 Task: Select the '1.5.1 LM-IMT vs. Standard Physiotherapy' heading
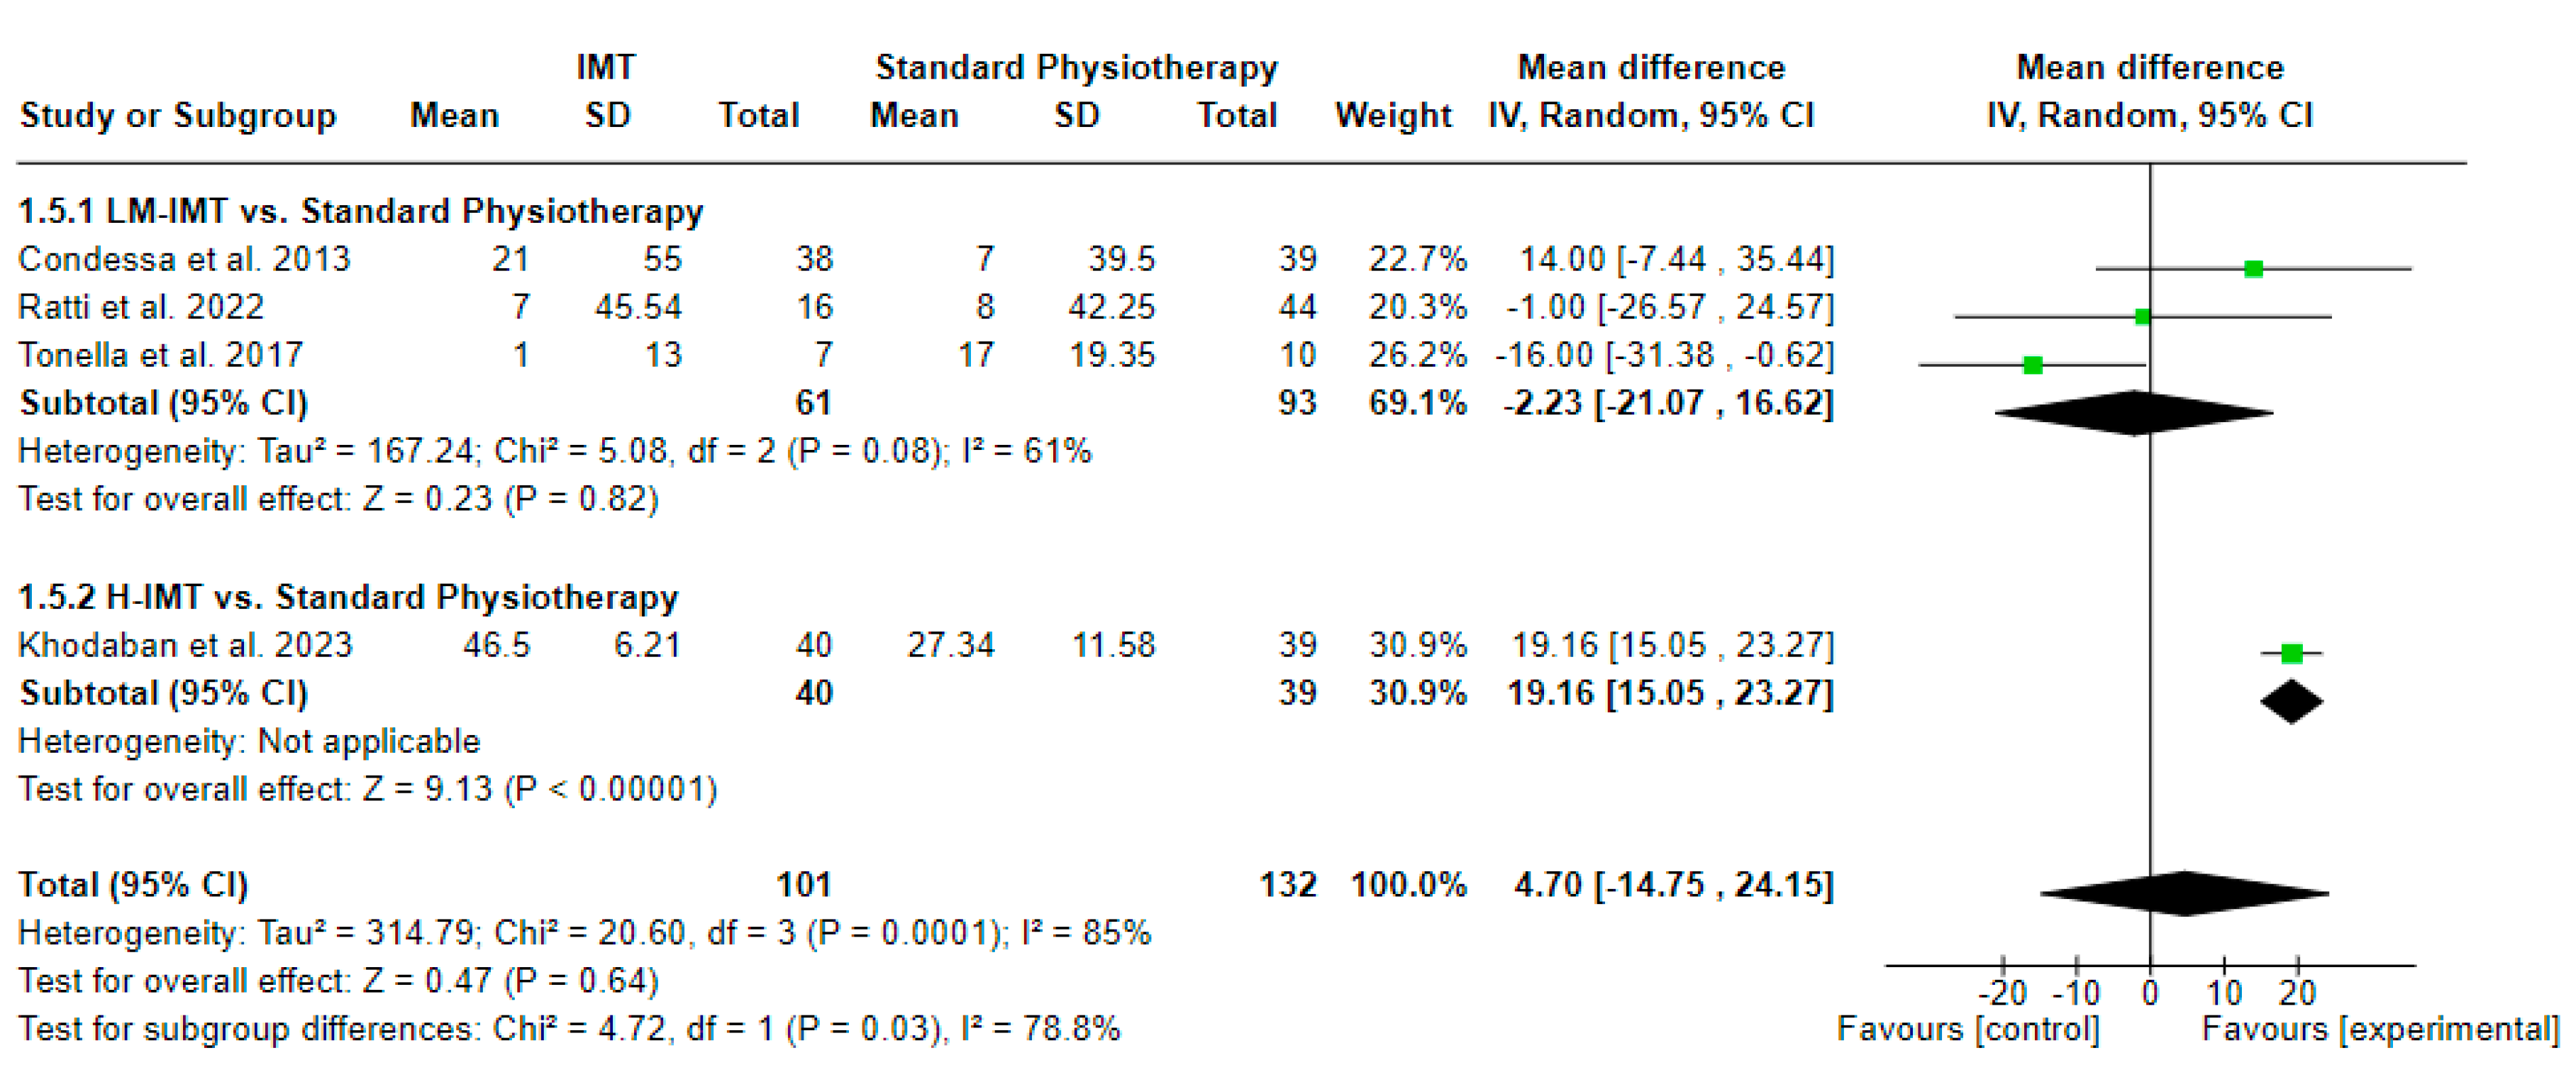(x=361, y=211)
